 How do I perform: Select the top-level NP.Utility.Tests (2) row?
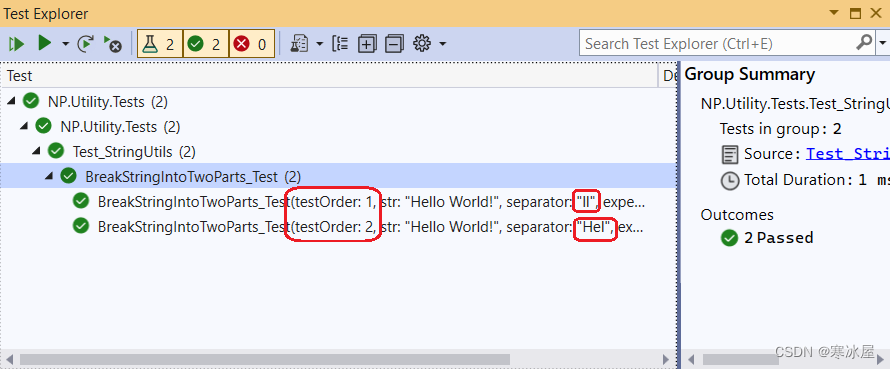point(338,102)
